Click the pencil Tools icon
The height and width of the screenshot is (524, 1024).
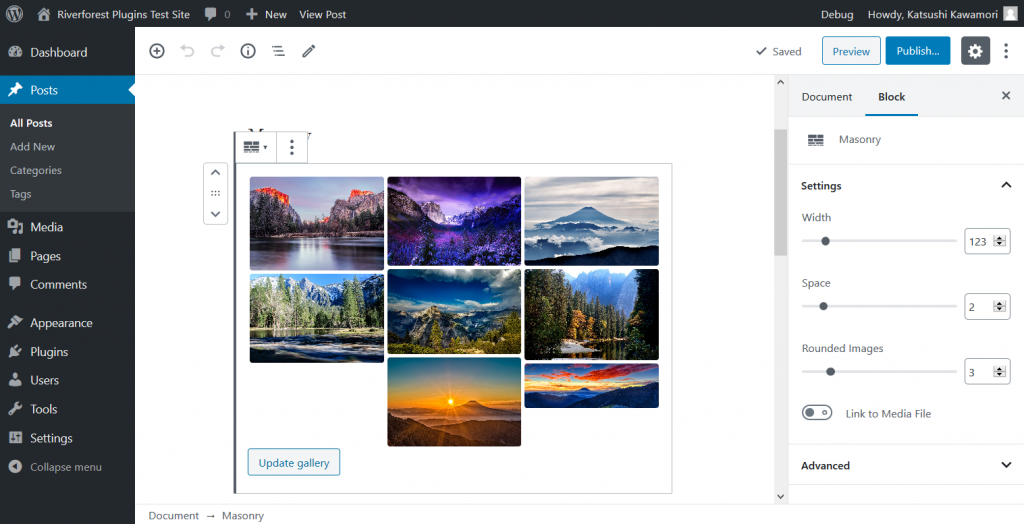pos(309,51)
